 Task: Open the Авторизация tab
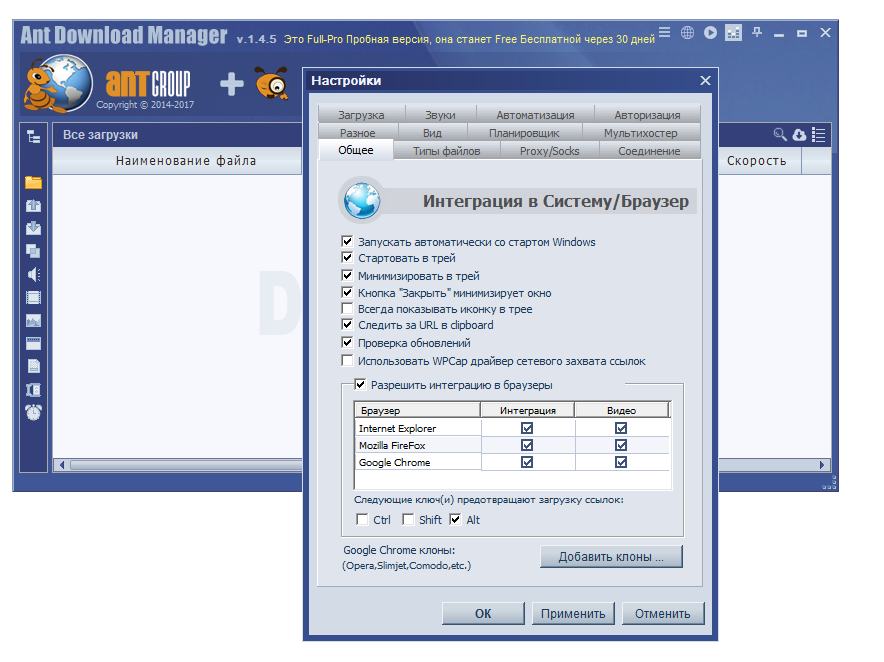(x=647, y=114)
